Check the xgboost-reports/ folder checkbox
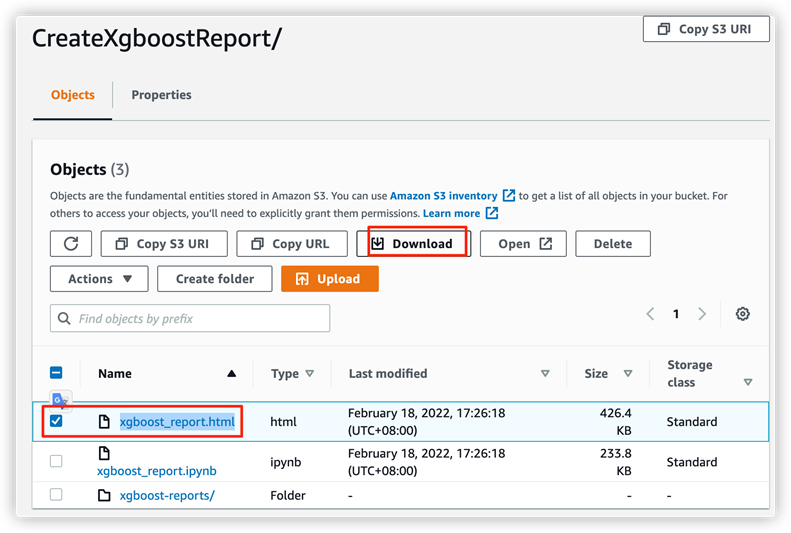This screenshot has height=533, width=791. point(56,495)
